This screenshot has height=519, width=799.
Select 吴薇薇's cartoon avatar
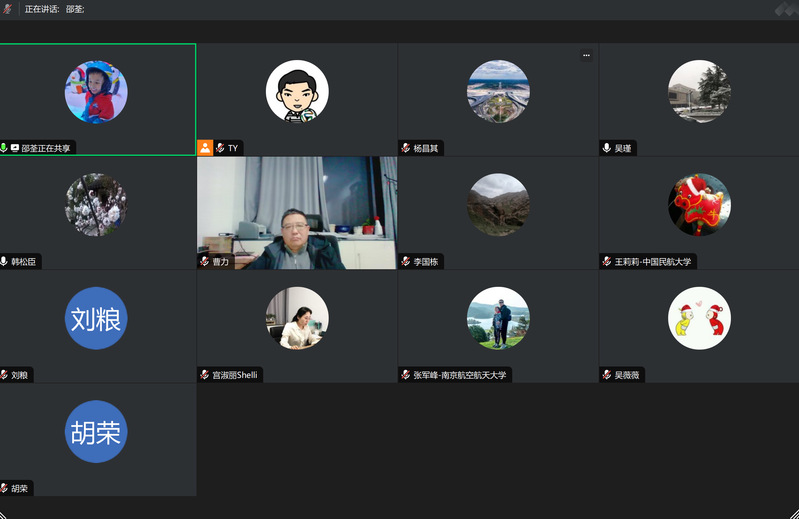pyautogui.click(x=699, y=319)
